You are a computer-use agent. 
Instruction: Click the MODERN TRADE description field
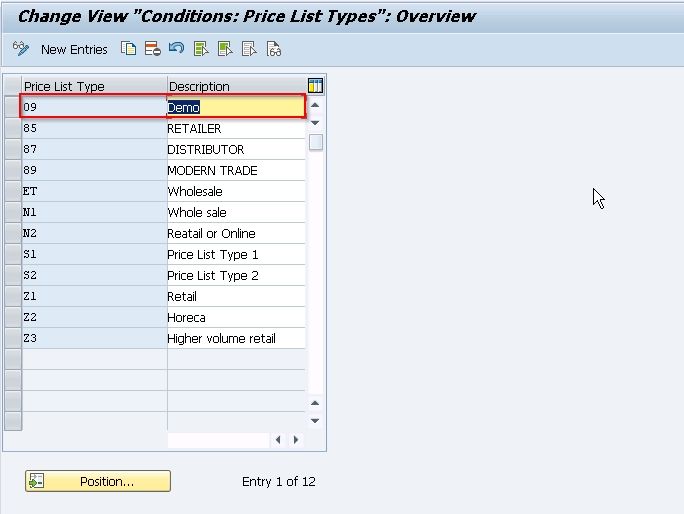click(x=236, y=170)
